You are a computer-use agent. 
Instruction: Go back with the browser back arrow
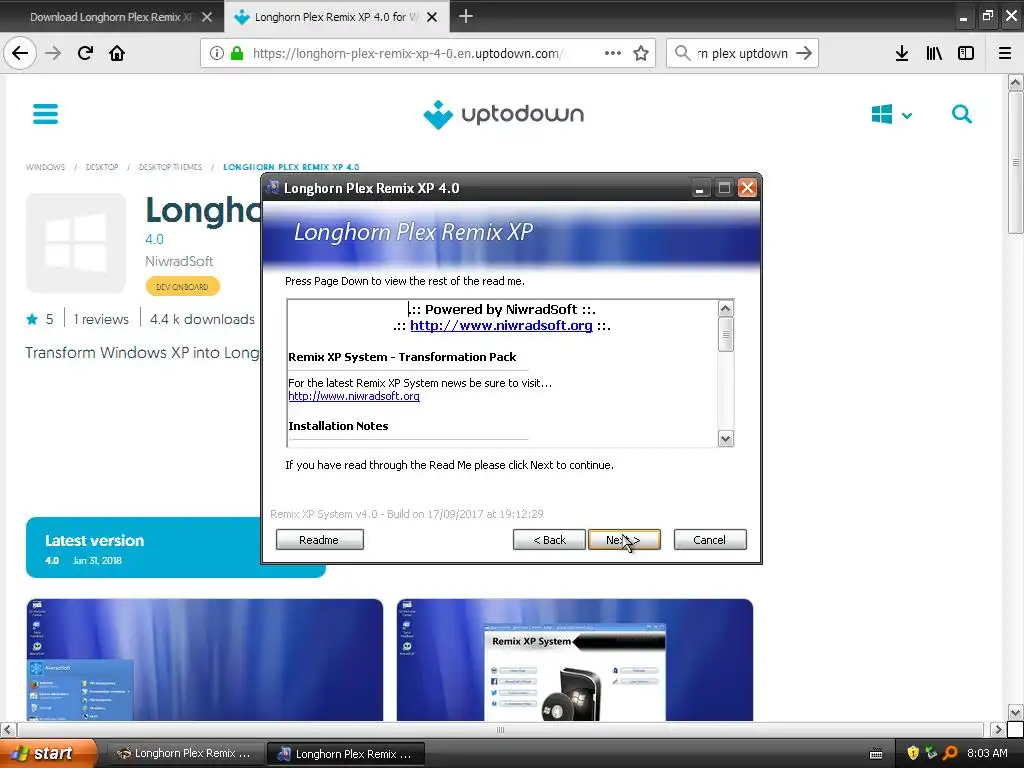[x=20, y=53]
